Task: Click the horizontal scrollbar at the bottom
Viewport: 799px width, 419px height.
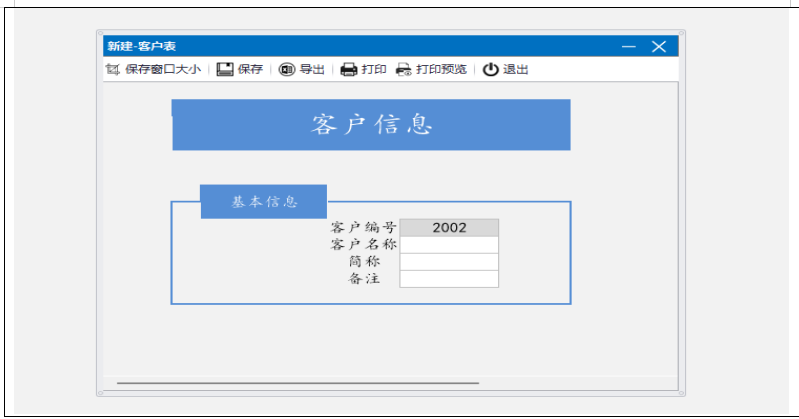Action: 298,383
